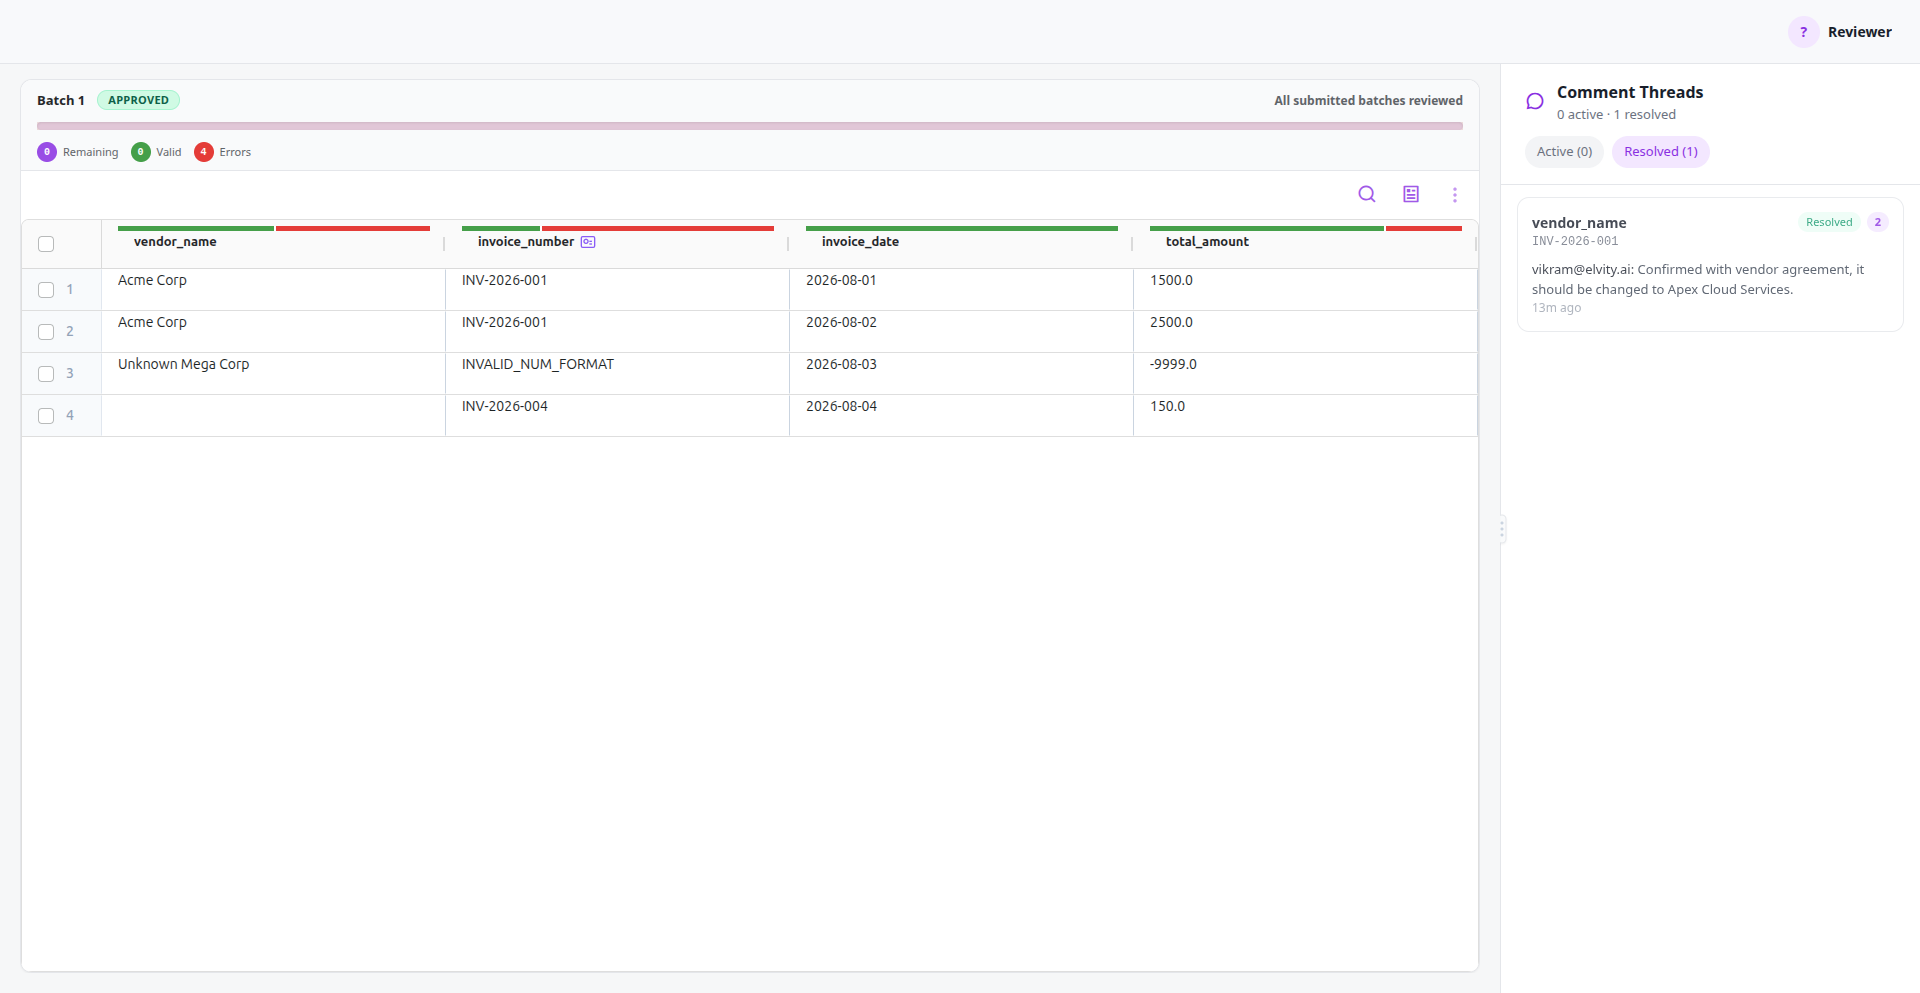Viewport: 1920px width, 993px height.
Task: Click the green Valid count badge
Action: pyautogui.click(x=141, y=152)
